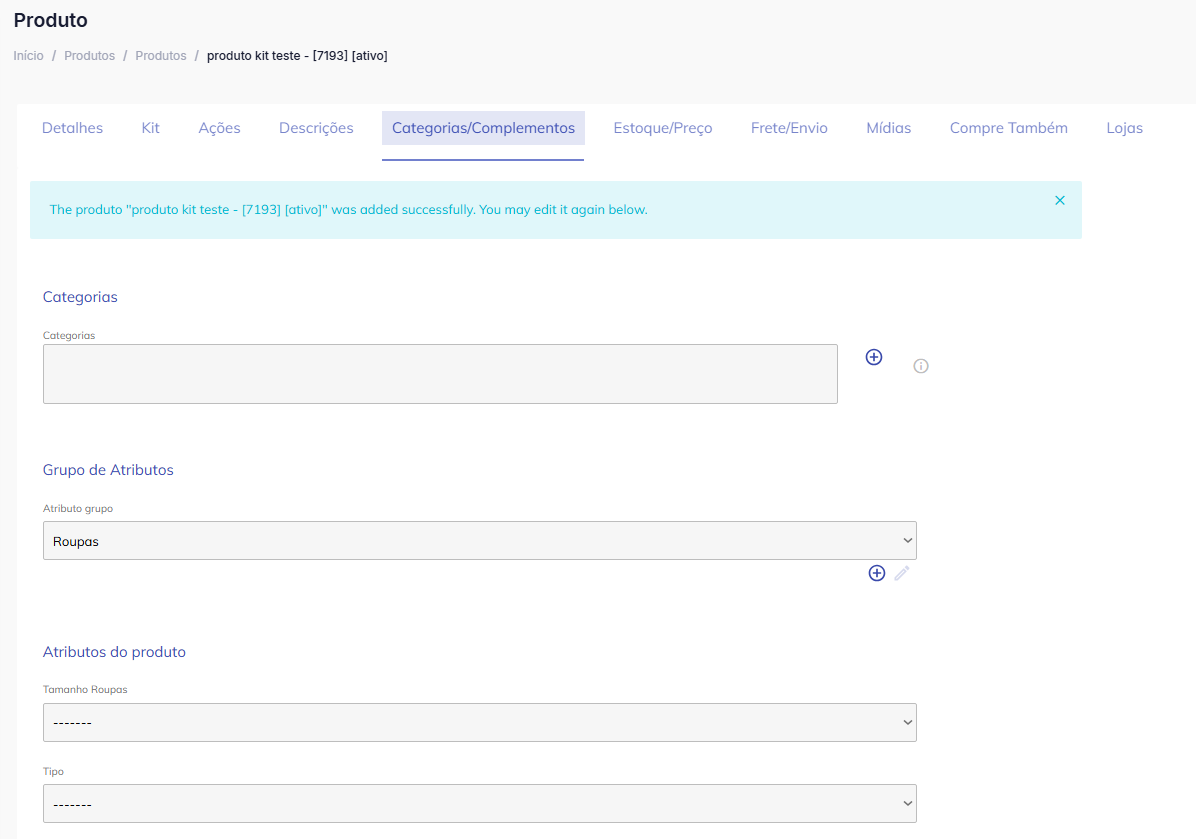Dismiss the success notification banner
Screen dimensions: 1196x839
coord(1060,201)
